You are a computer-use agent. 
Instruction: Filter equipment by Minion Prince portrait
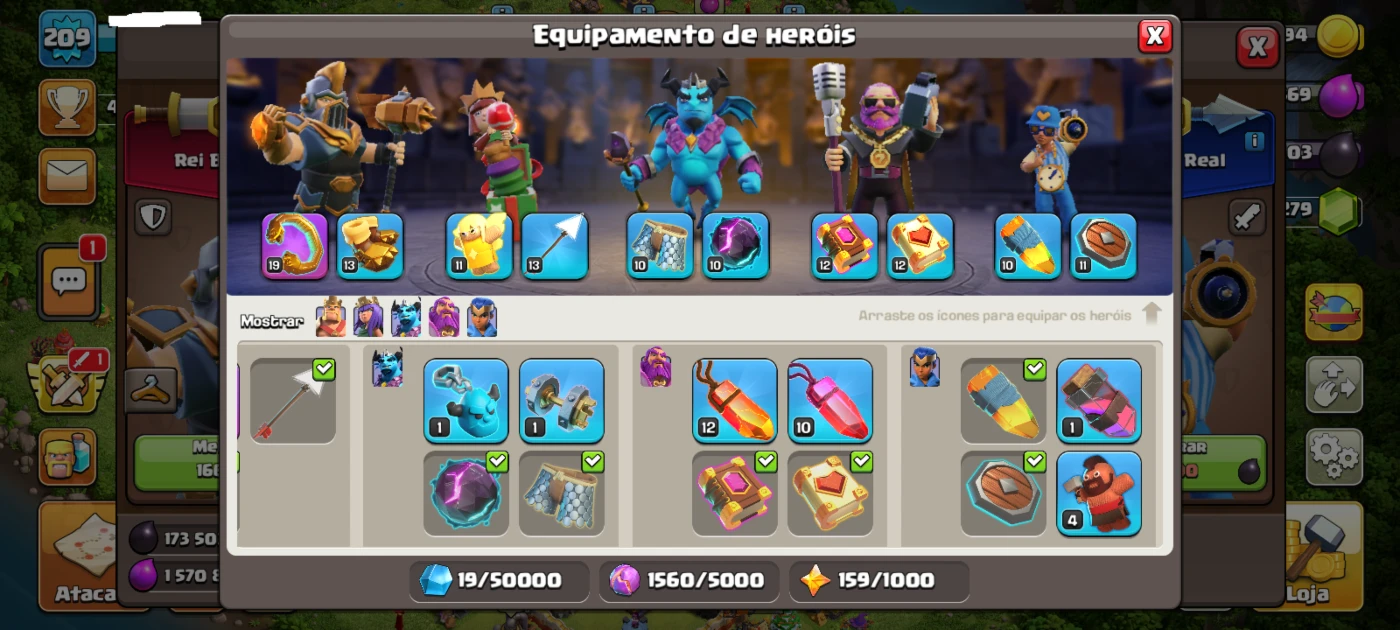[x=406, y=317]
